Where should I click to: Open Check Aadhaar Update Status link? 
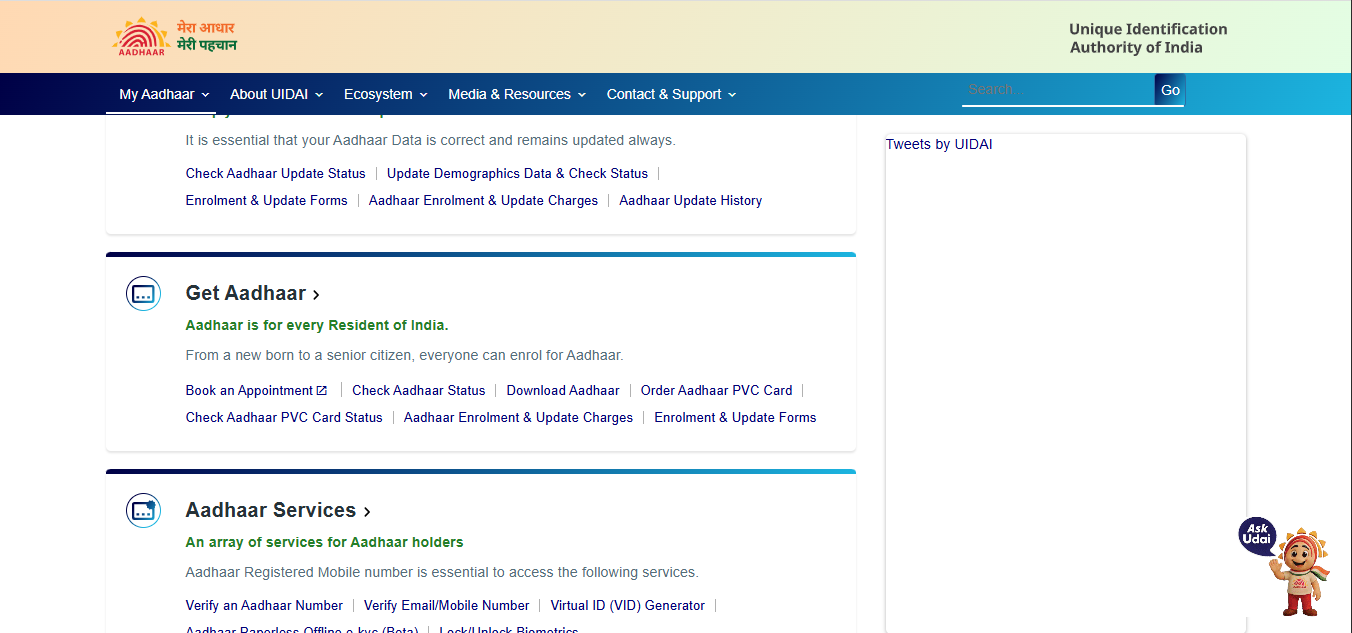coord(276,173)
